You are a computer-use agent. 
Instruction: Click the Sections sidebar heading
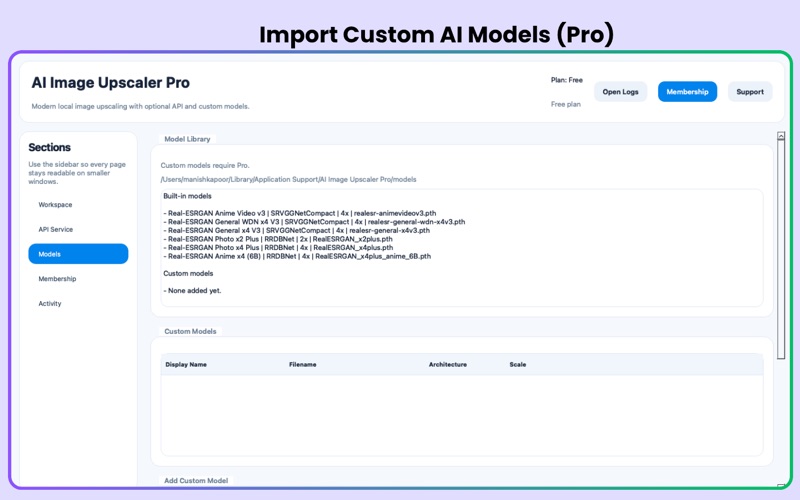pos(49,147)
